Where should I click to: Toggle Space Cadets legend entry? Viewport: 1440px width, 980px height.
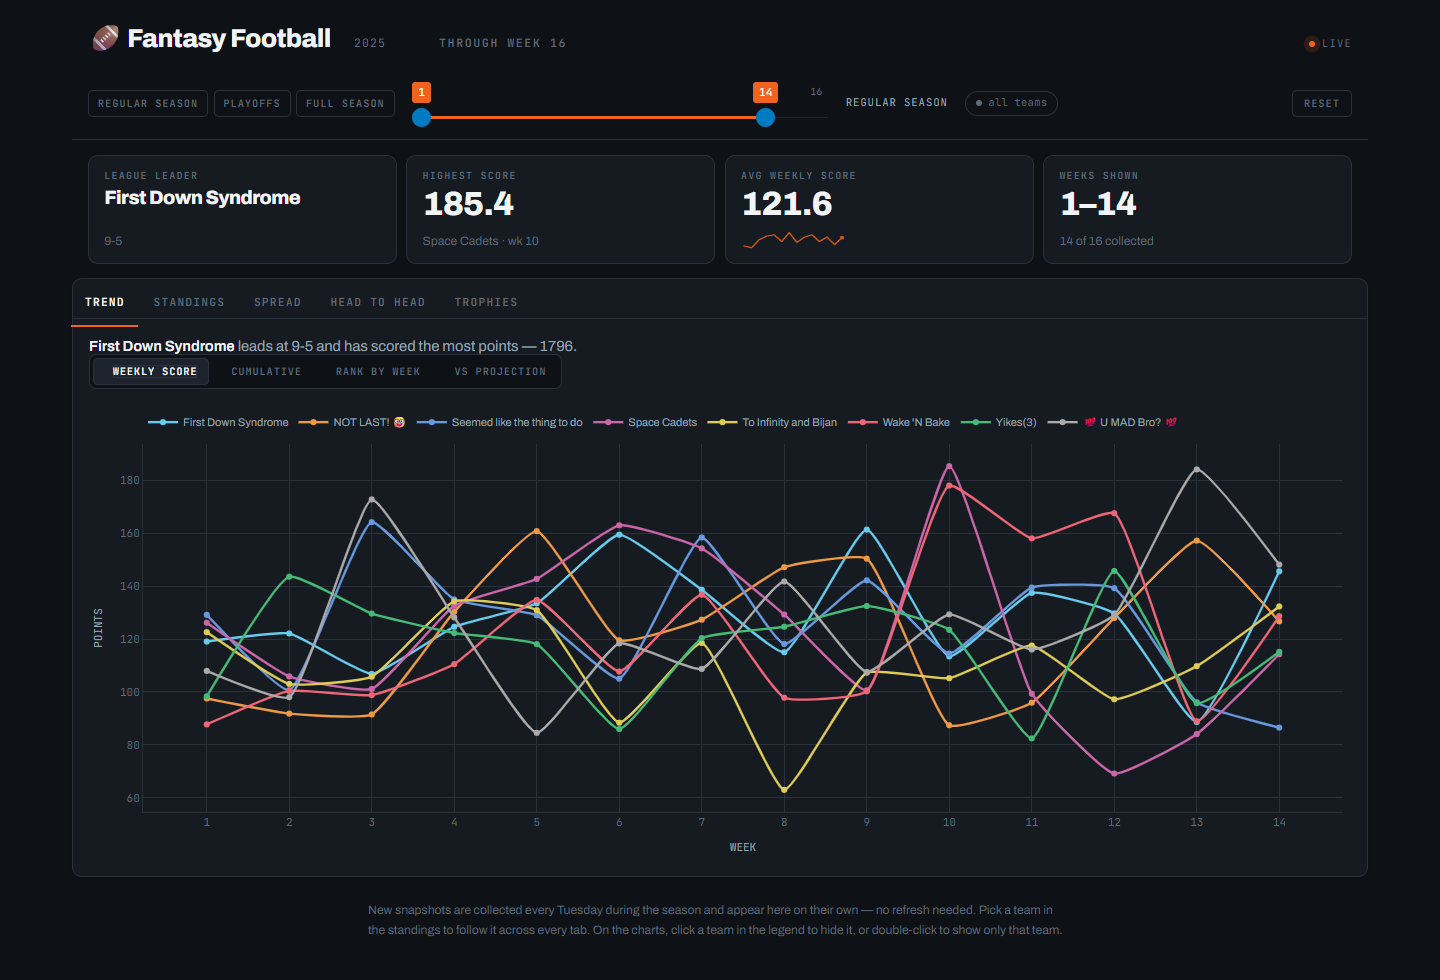(x=645, y=423)
